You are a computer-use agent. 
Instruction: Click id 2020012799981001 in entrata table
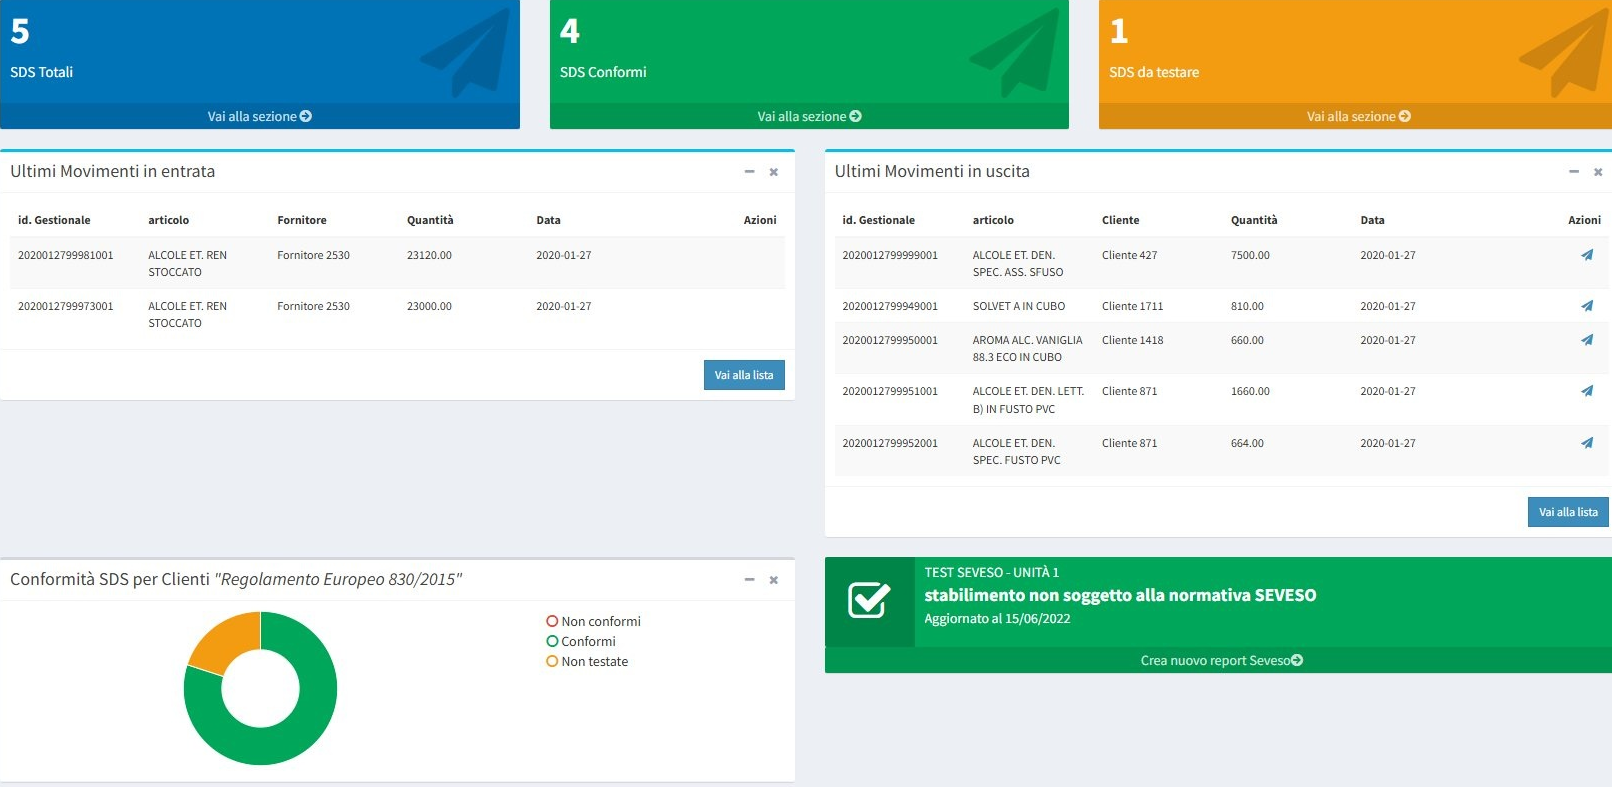coord(66,255)
